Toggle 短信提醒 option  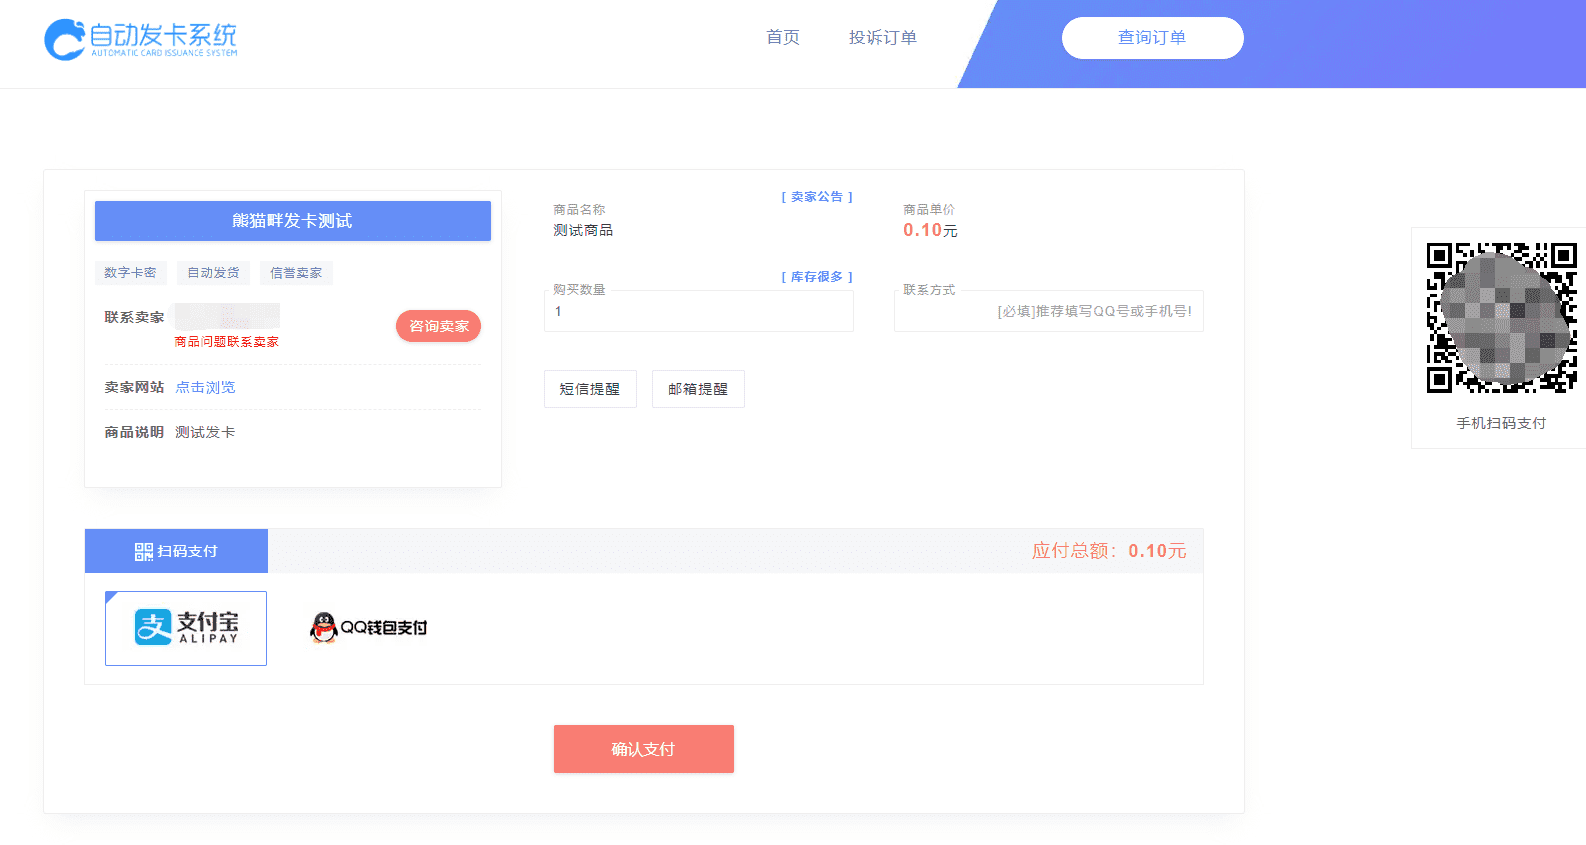click(590, 389)
